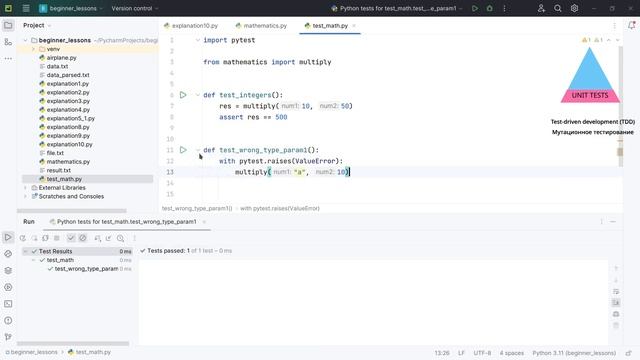Image resolution: width=640 pixels, height=360 pixels.
Task: Open Project view options dropdown
Action: click(37, 25)
